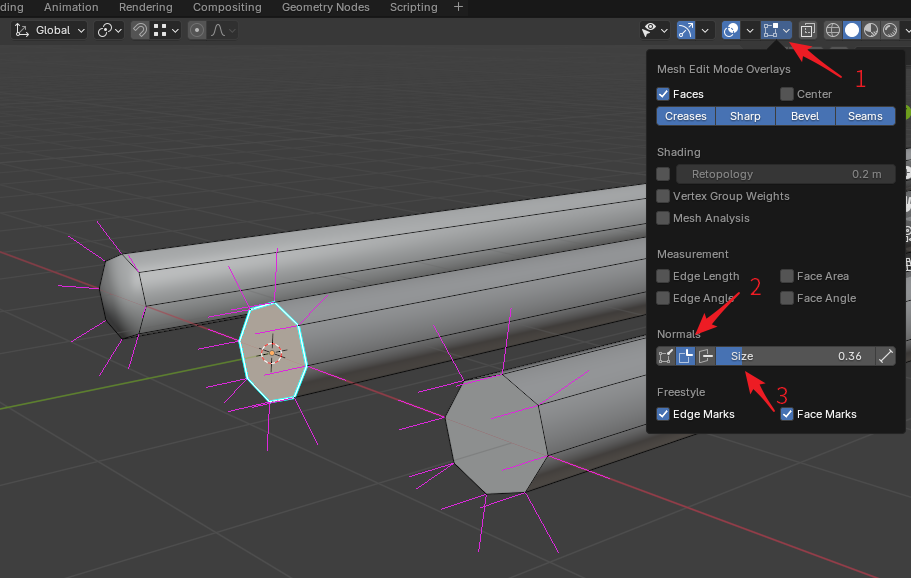Disable Freestyle Face Marks checkbox

click(787, 414)
